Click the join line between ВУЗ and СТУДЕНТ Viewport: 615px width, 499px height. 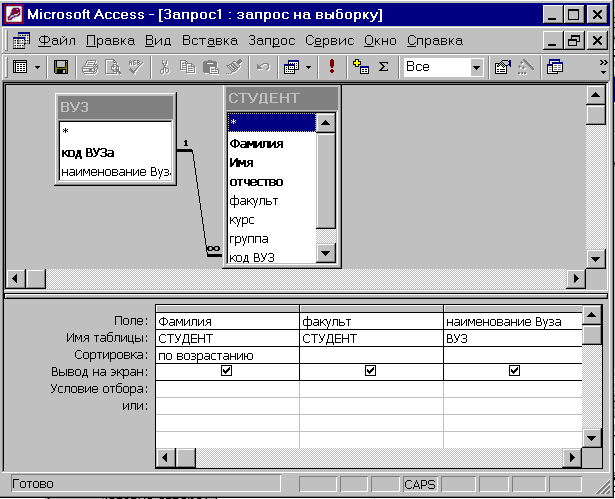pos(200,203)
